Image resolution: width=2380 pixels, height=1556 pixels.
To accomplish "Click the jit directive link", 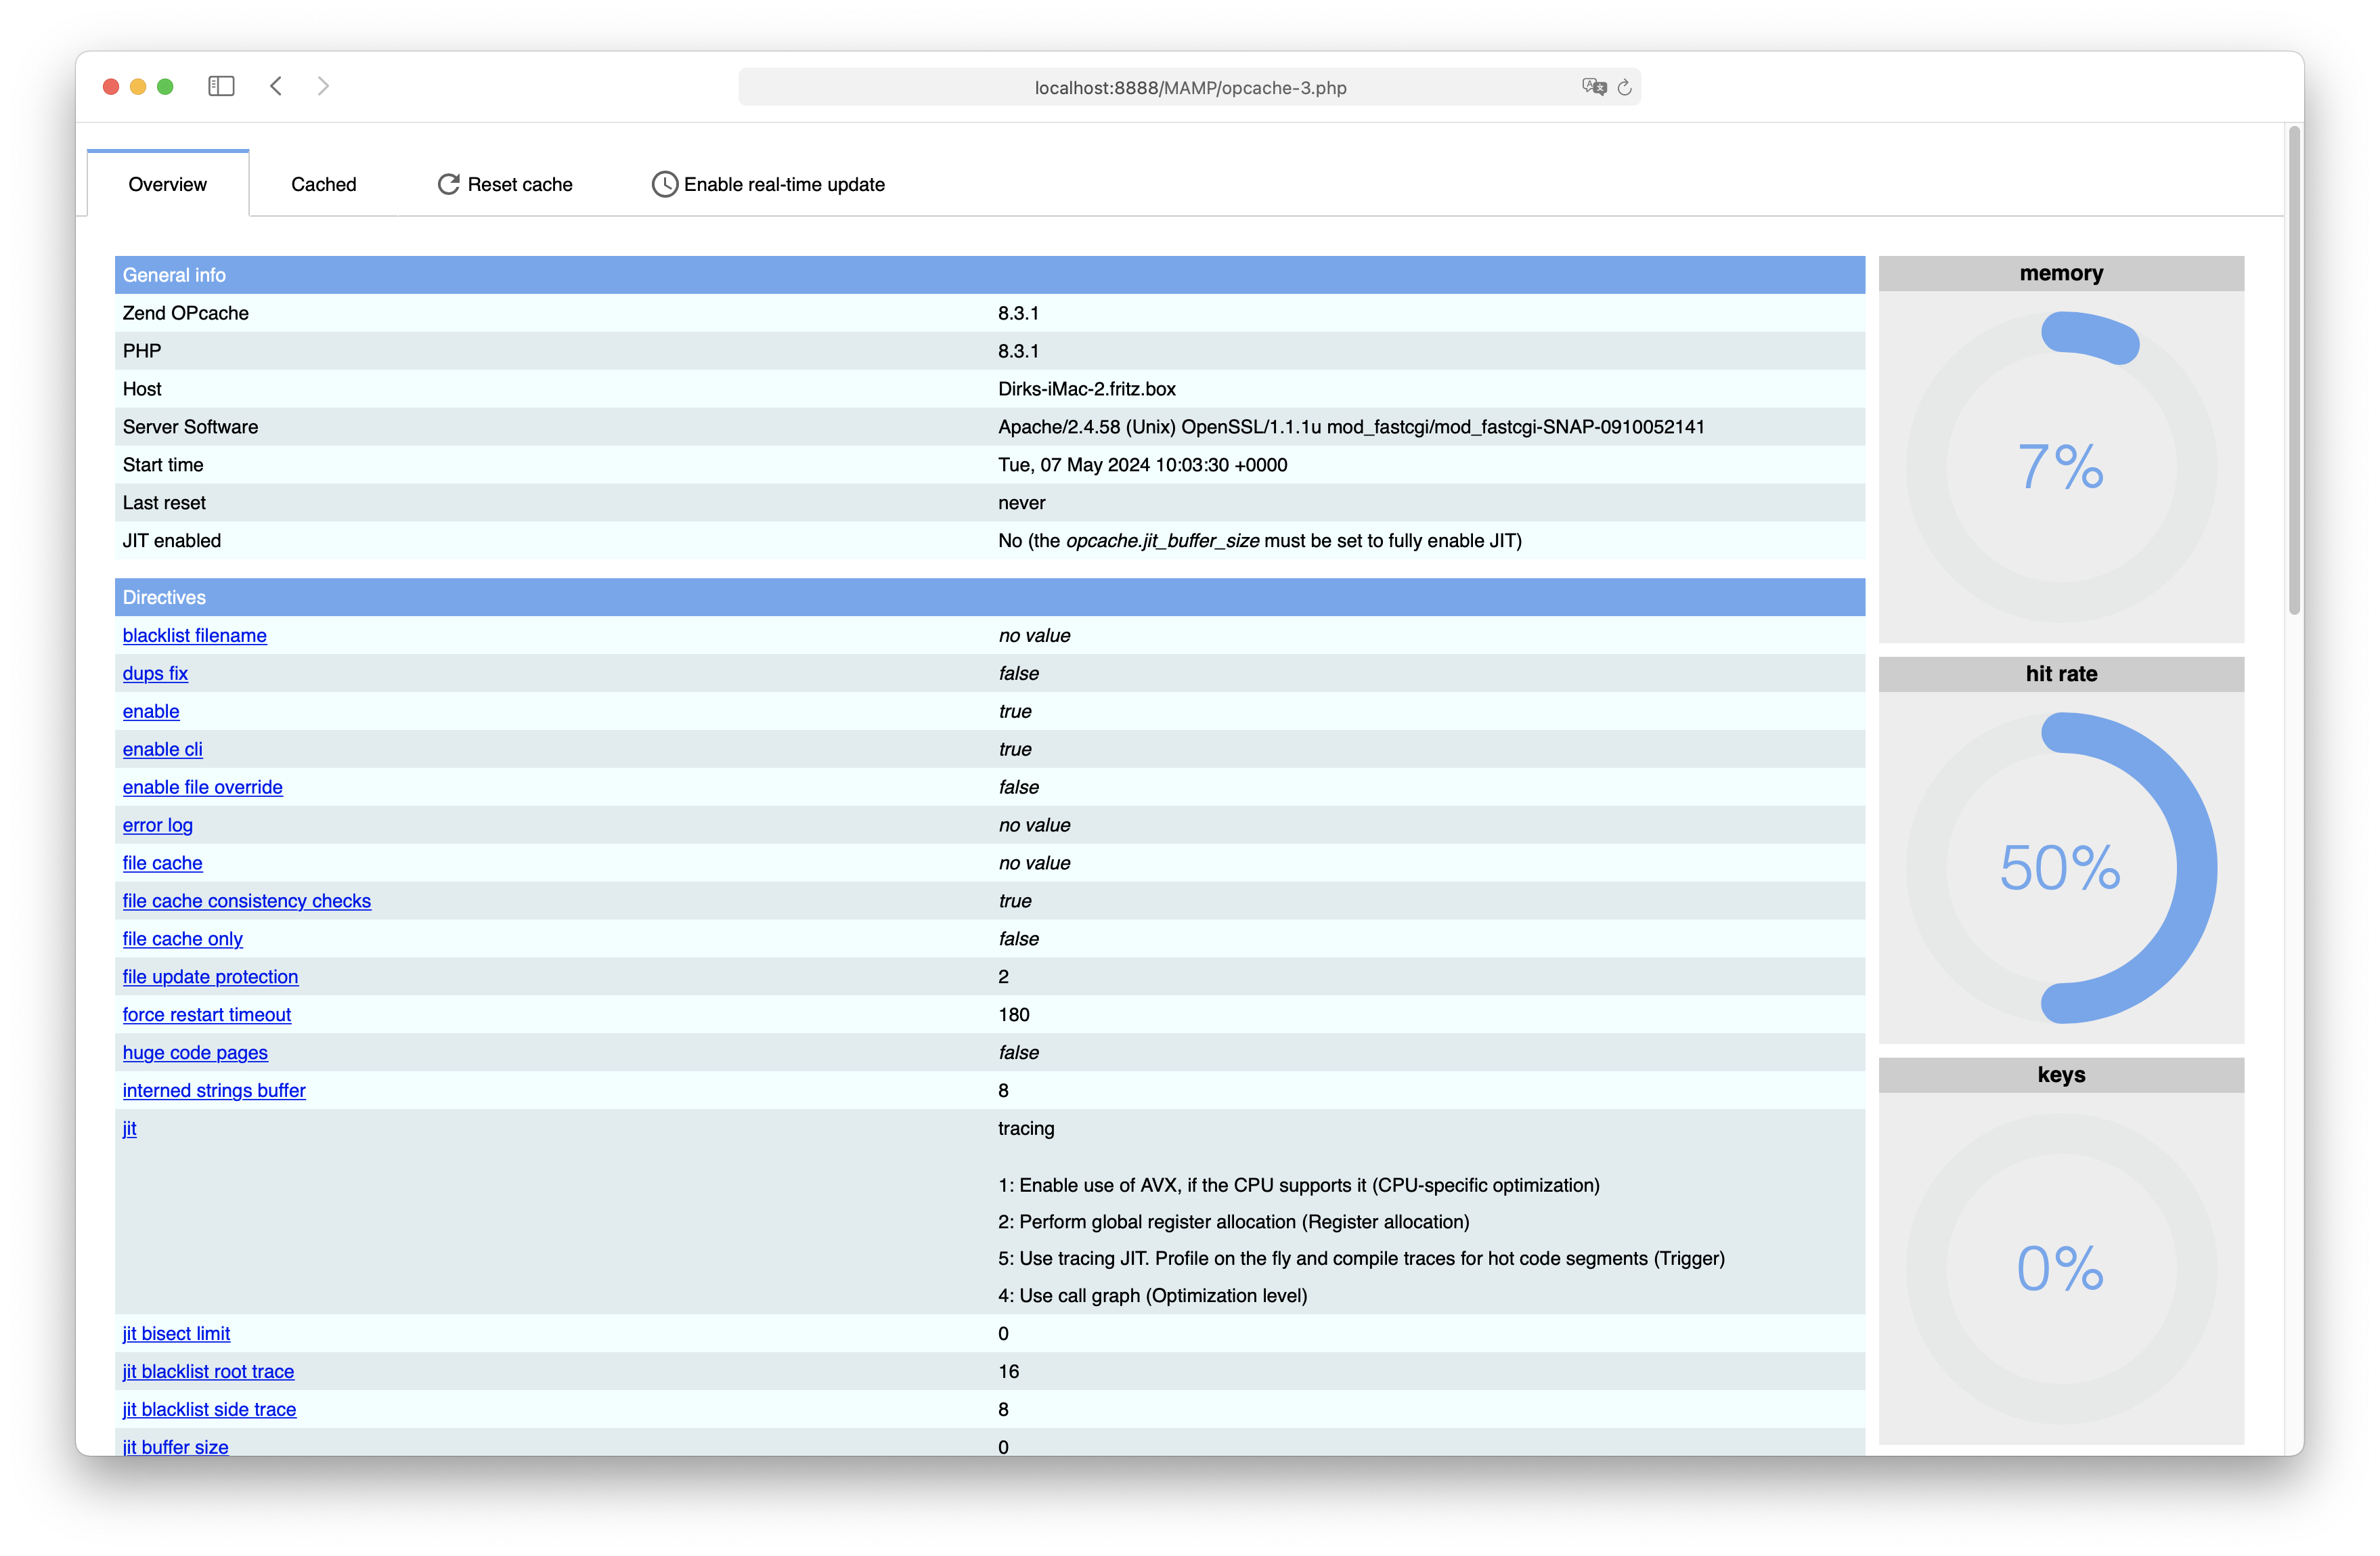I will [x=129, y=1129].
